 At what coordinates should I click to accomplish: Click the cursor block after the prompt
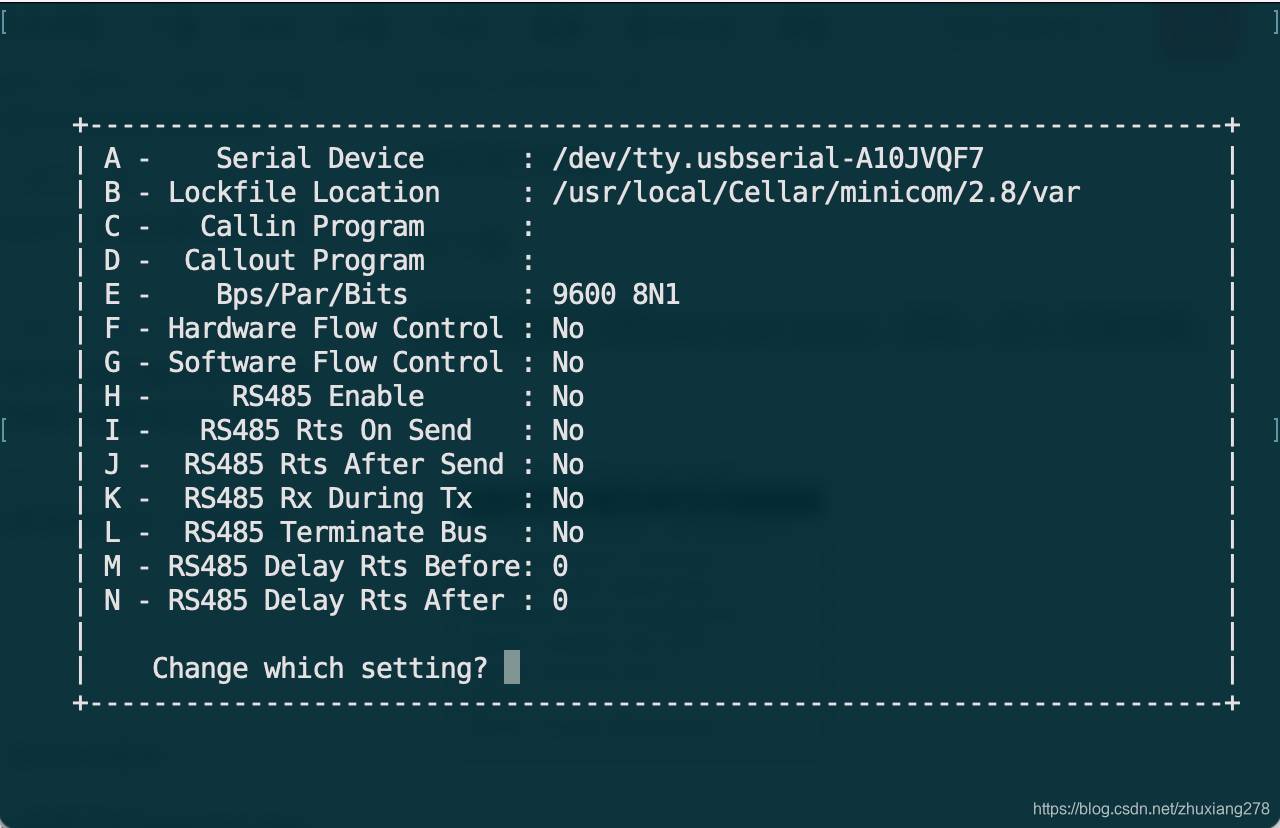511,667
